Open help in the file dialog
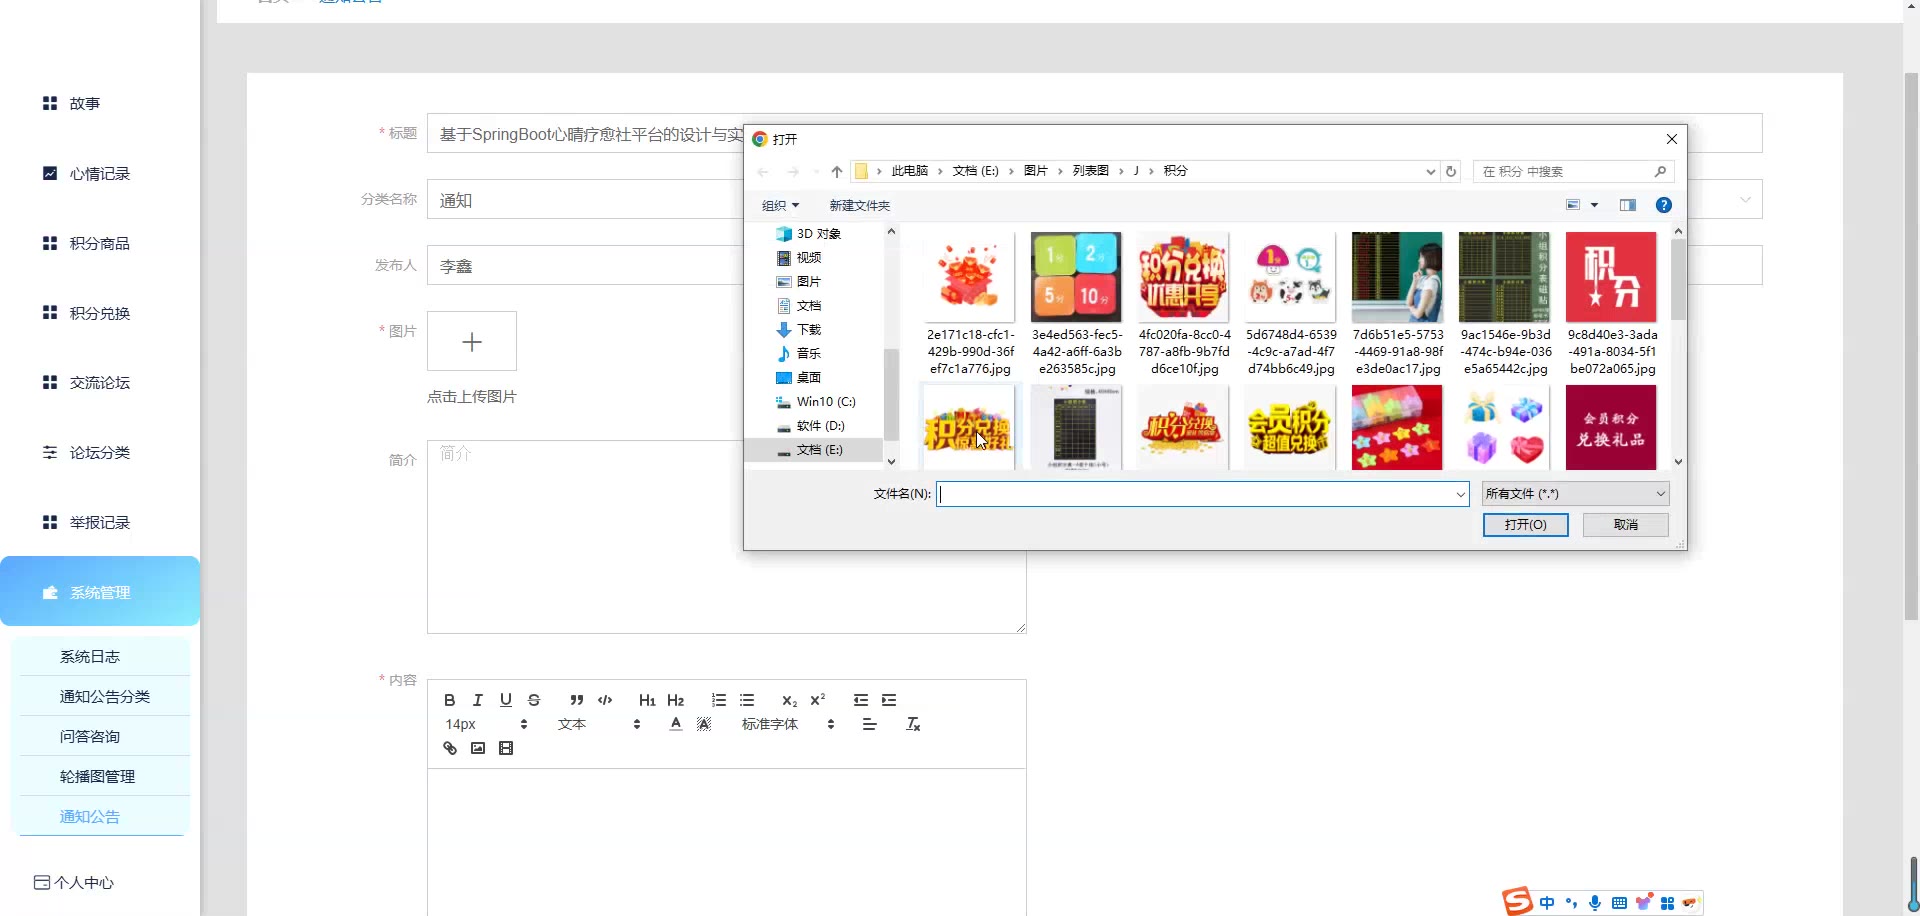The height and width of the screenshot is (916, 1920). [x=1663, y=205]
